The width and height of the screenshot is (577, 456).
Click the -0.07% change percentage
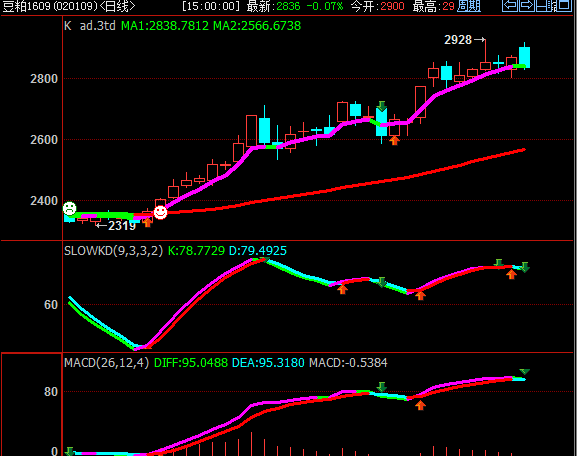click(x=325, y=6)
